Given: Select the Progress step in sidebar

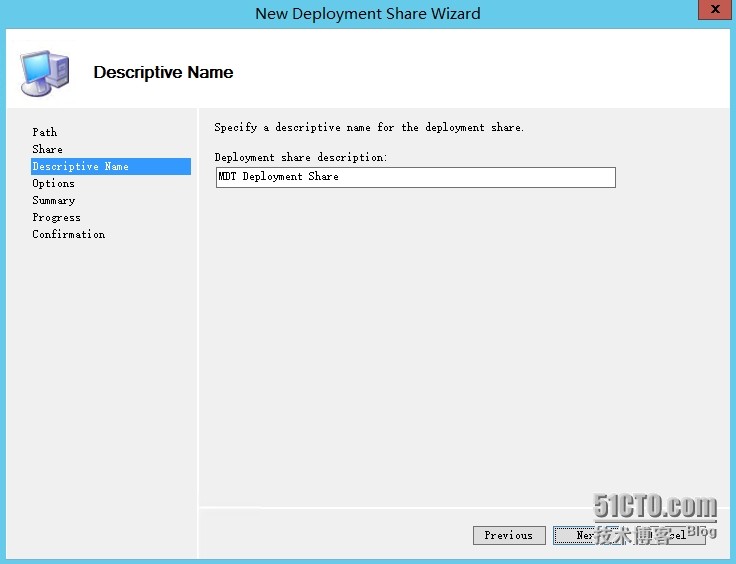Looking at the screenshot, I should click(x=56, y=217).
